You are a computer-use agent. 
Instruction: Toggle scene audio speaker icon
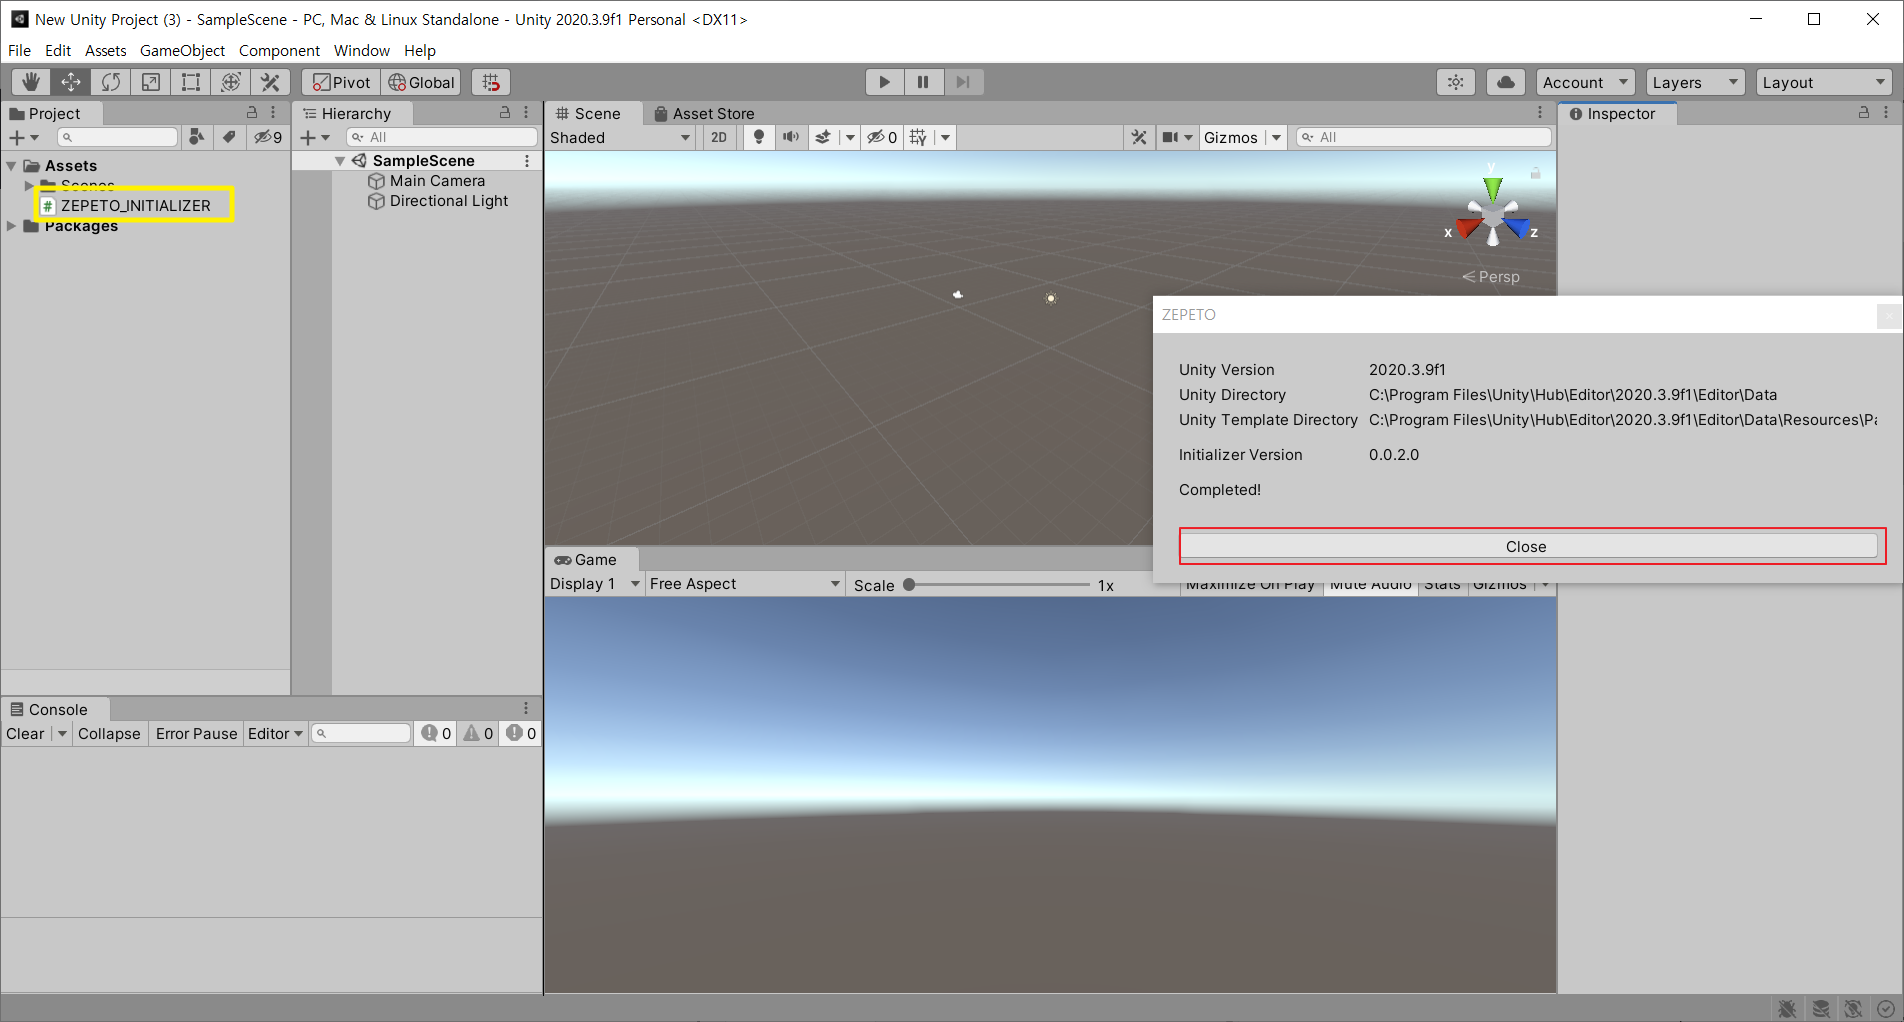click(791, 137)
